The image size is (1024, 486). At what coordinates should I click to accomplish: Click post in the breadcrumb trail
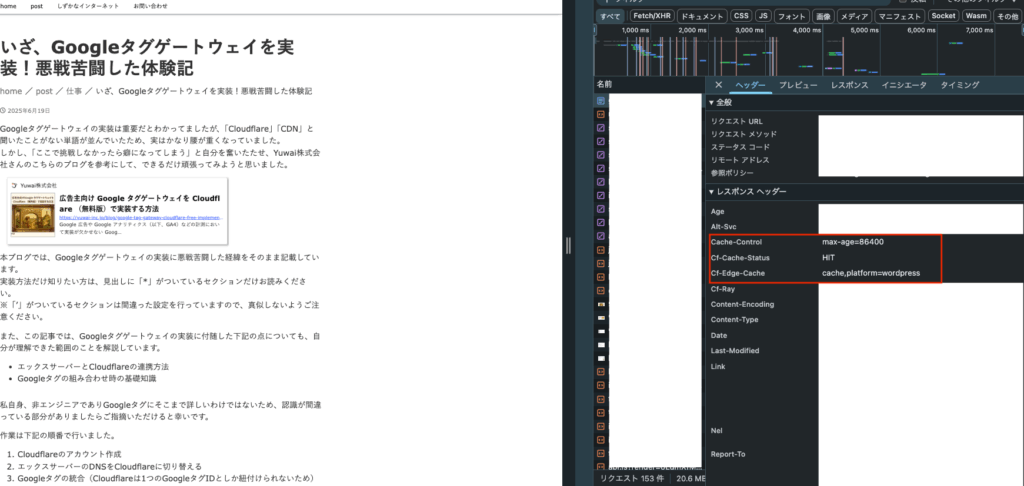point(44,91)
